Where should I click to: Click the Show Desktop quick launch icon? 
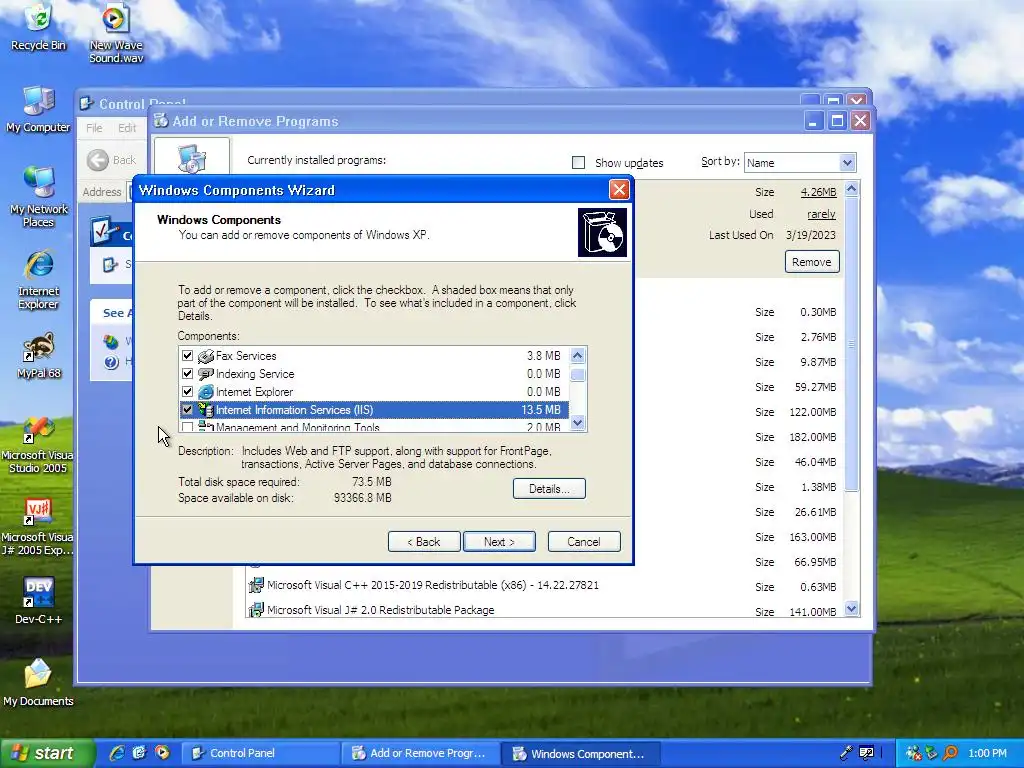[139, 753]
